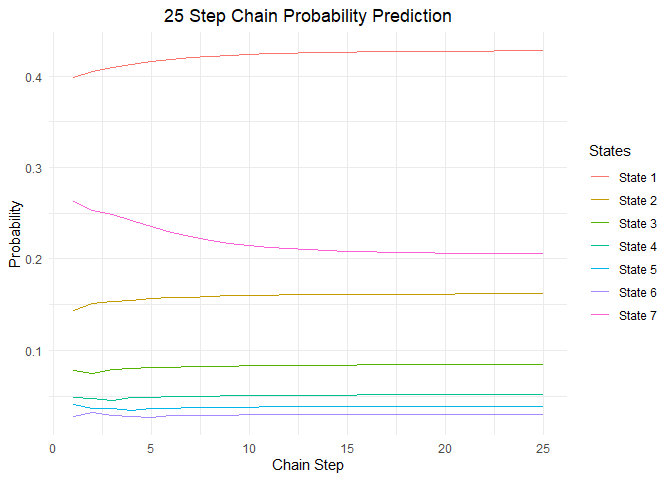672x480 pixels.
Task: Click the State 2 legend color line
Action: (600, 200)
